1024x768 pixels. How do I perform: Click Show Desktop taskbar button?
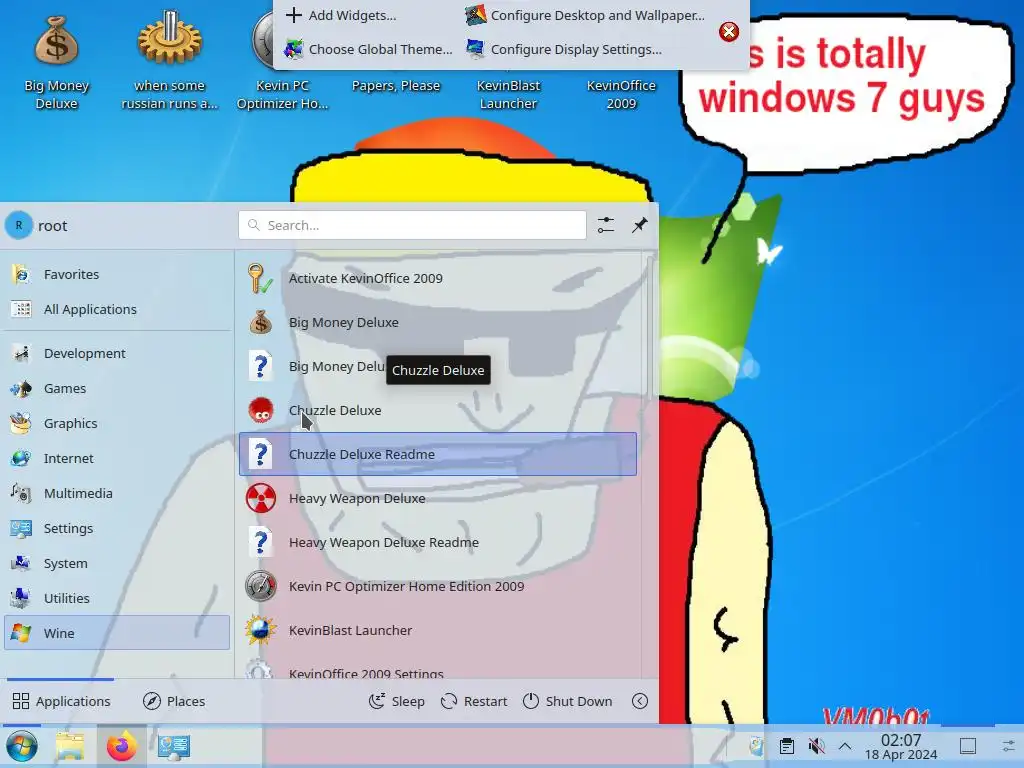(x=968, y=746)
